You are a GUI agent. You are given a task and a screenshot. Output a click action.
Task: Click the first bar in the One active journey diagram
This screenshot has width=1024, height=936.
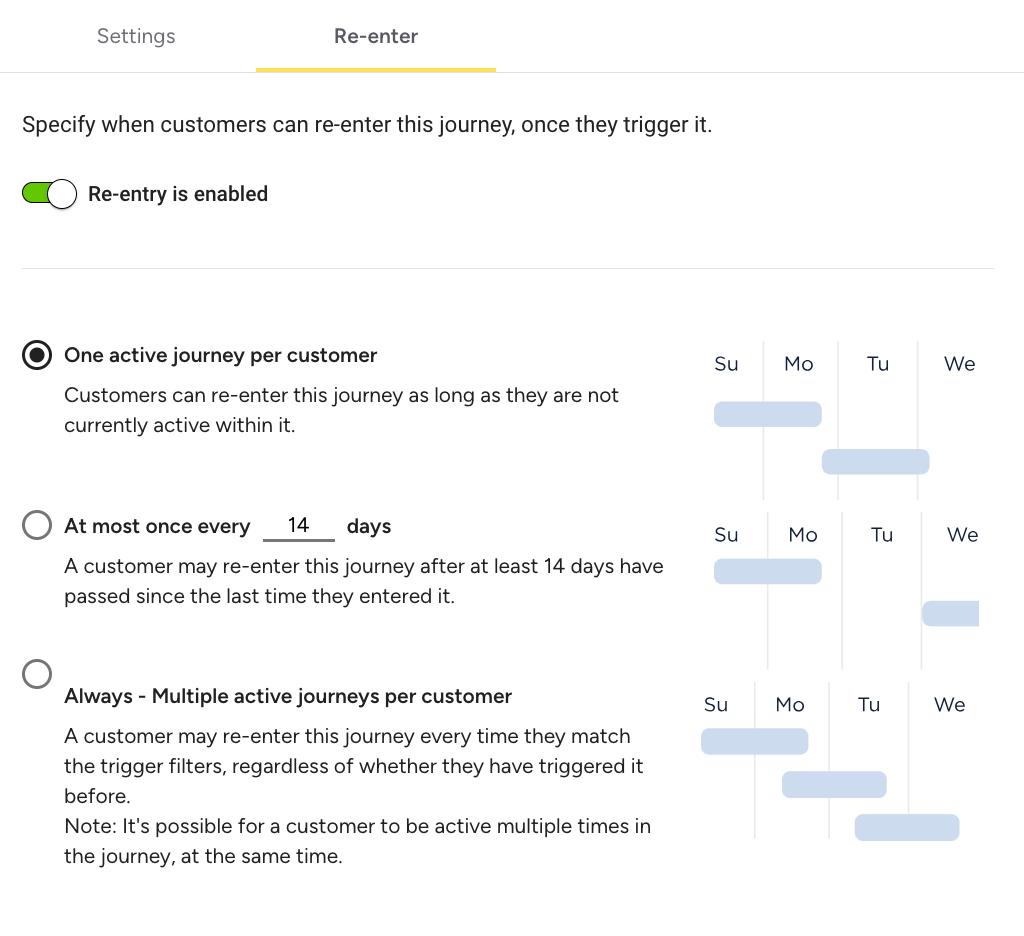(x=767, y=414)
